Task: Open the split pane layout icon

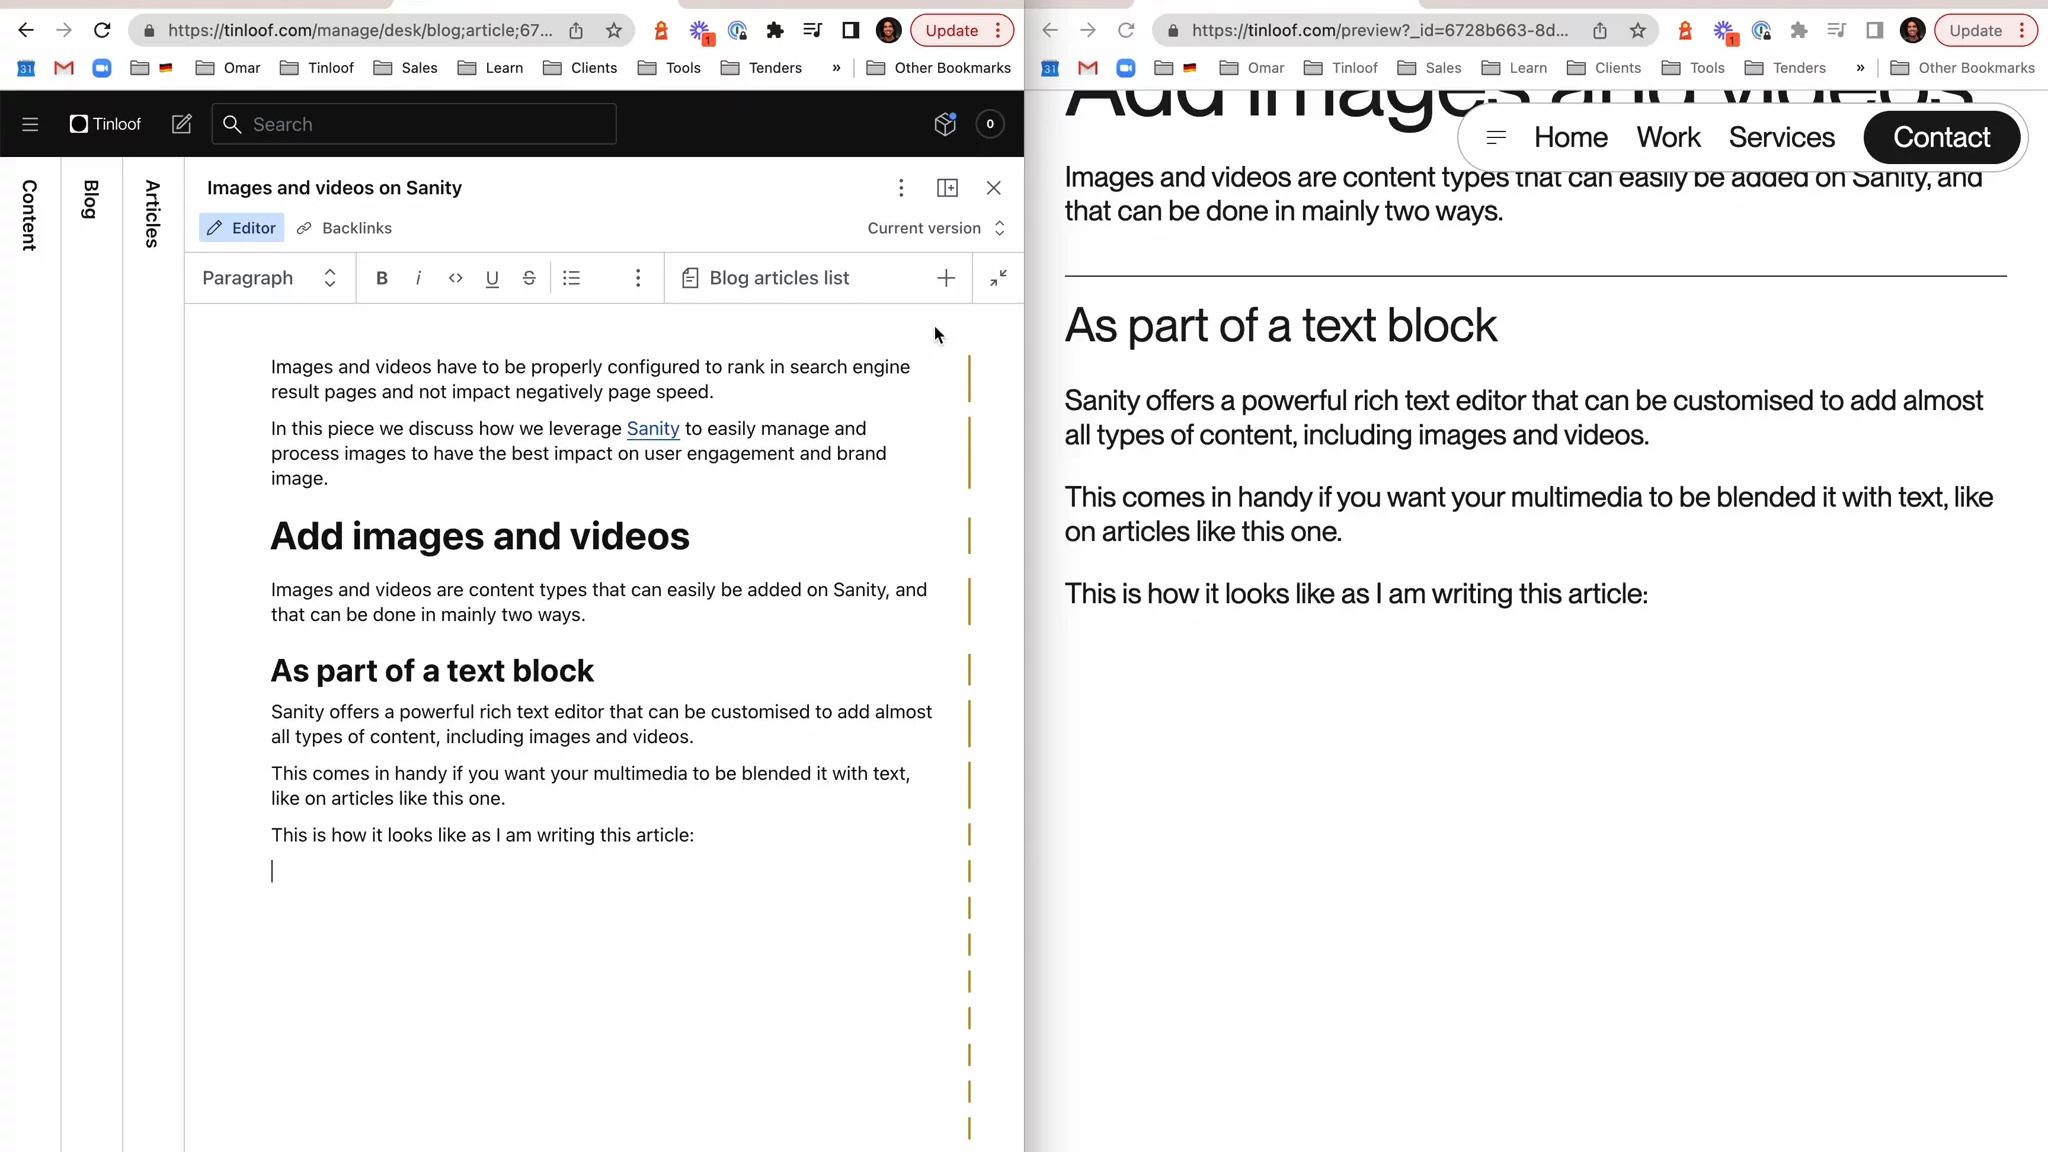Action: point(947,188)
